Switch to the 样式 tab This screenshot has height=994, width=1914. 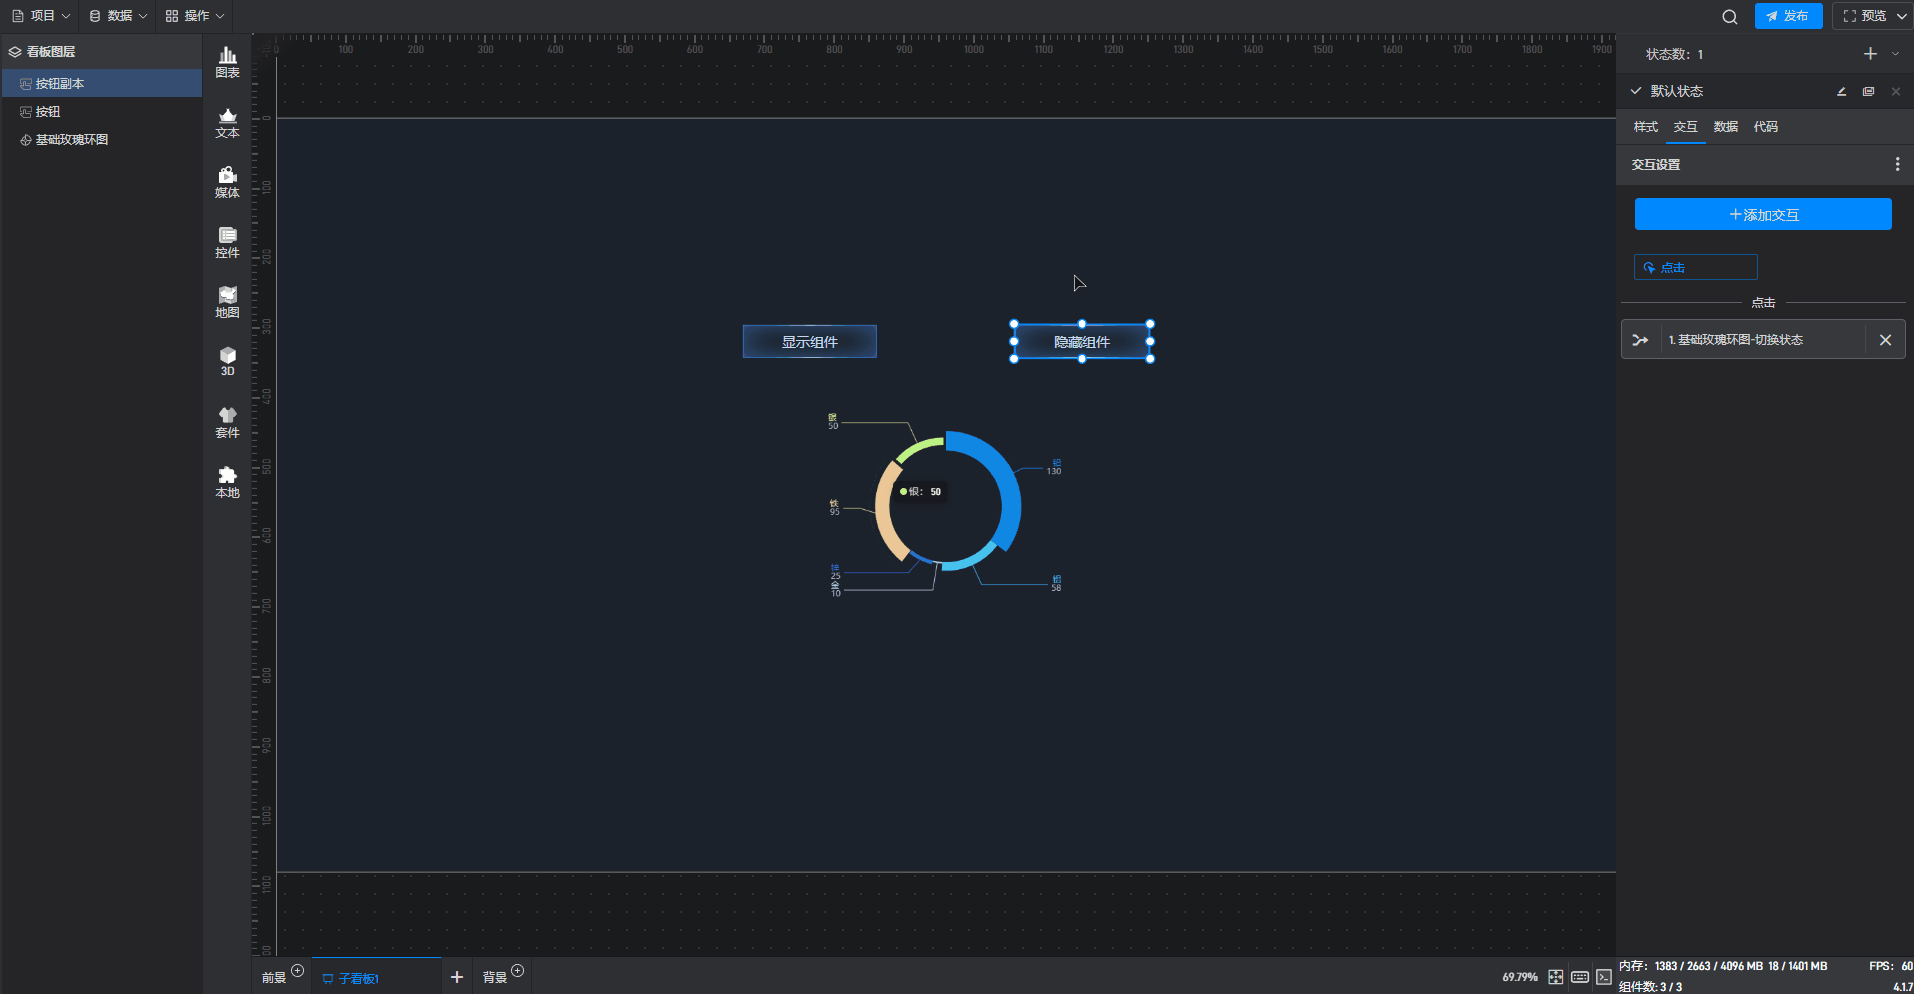coord(1645,127)
